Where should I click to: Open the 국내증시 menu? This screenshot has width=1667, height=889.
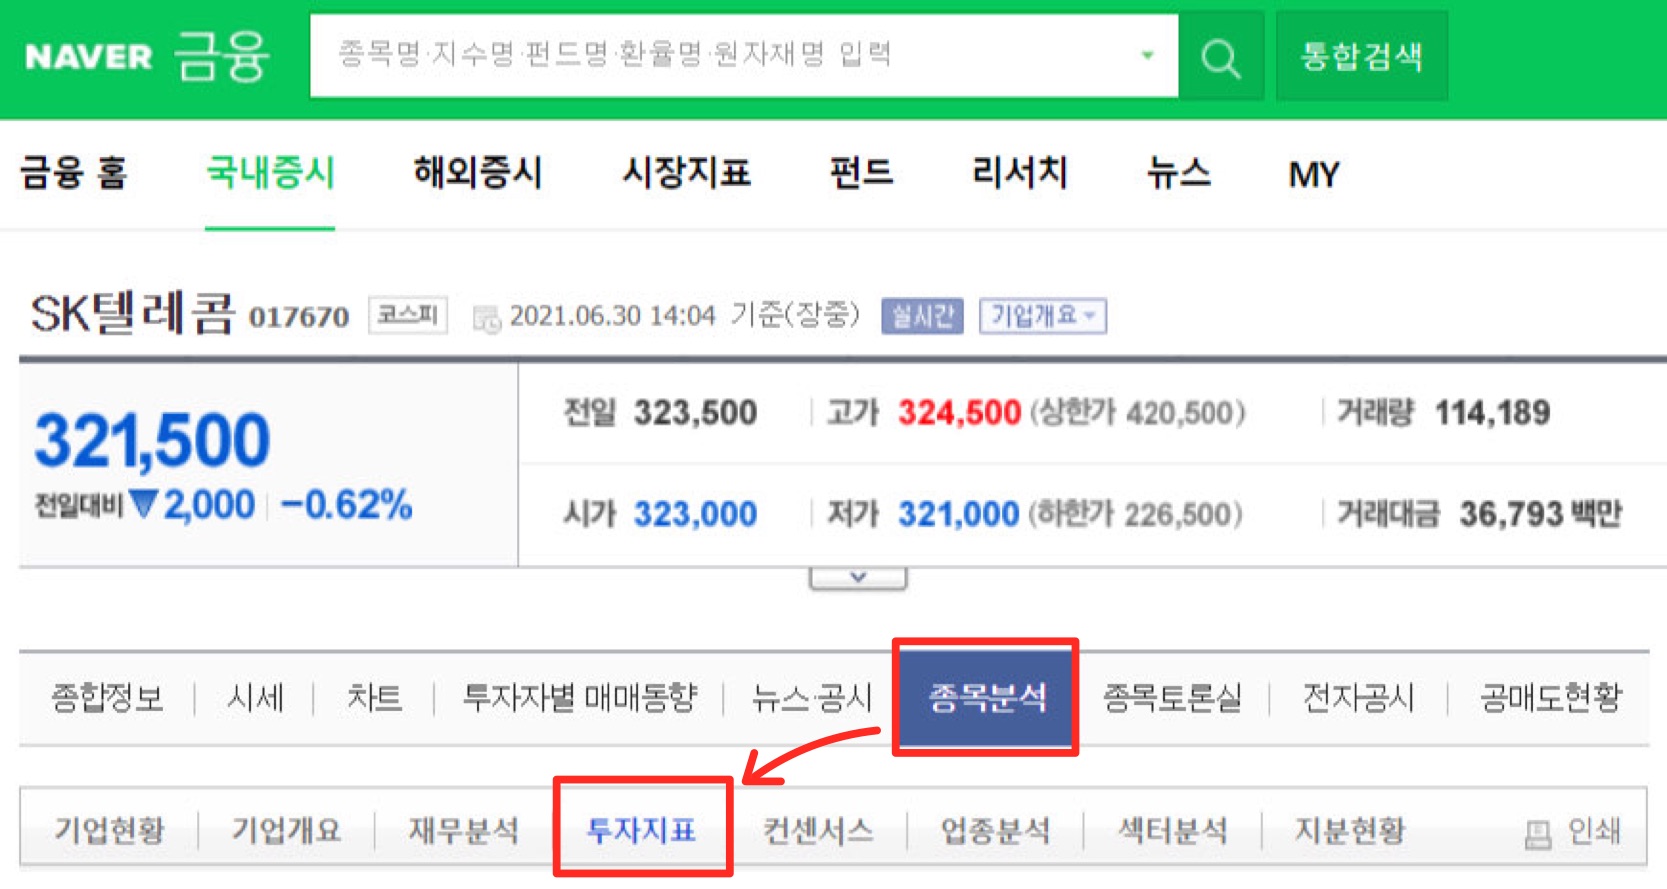270,173
